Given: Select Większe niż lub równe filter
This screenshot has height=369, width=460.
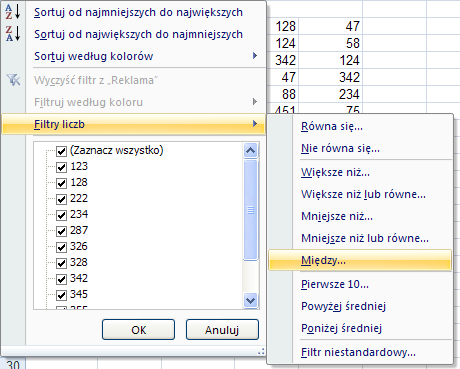Looking at the screenshot, I should pyautogui.click(x=360, y=194).
